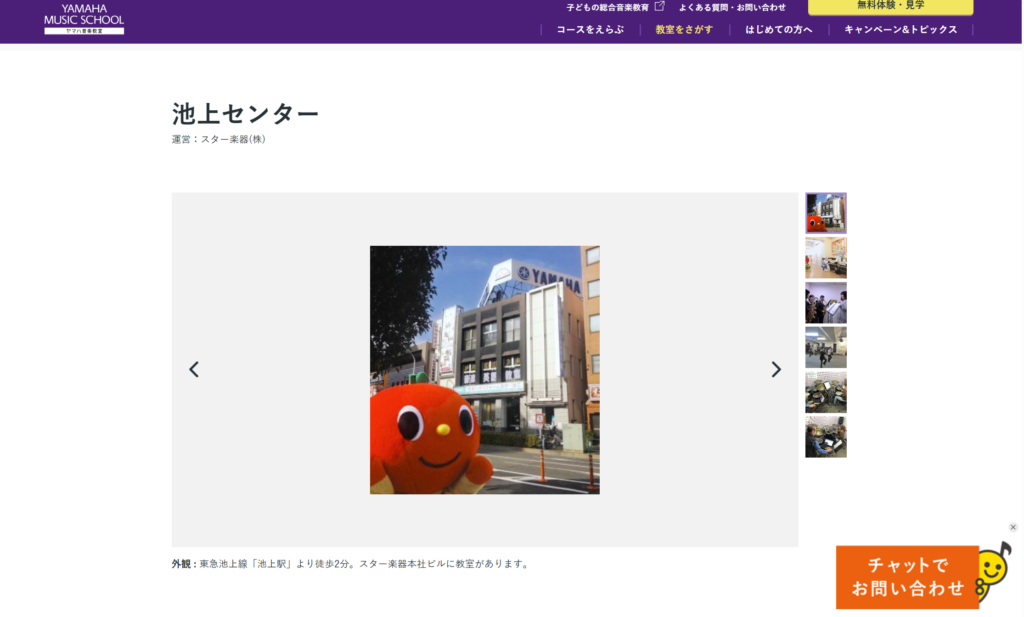Screen dimensions: 1024x617
Task: Click 運営:スター楽器(株) text
Action: pyautogui.click(x=219, y=139)
